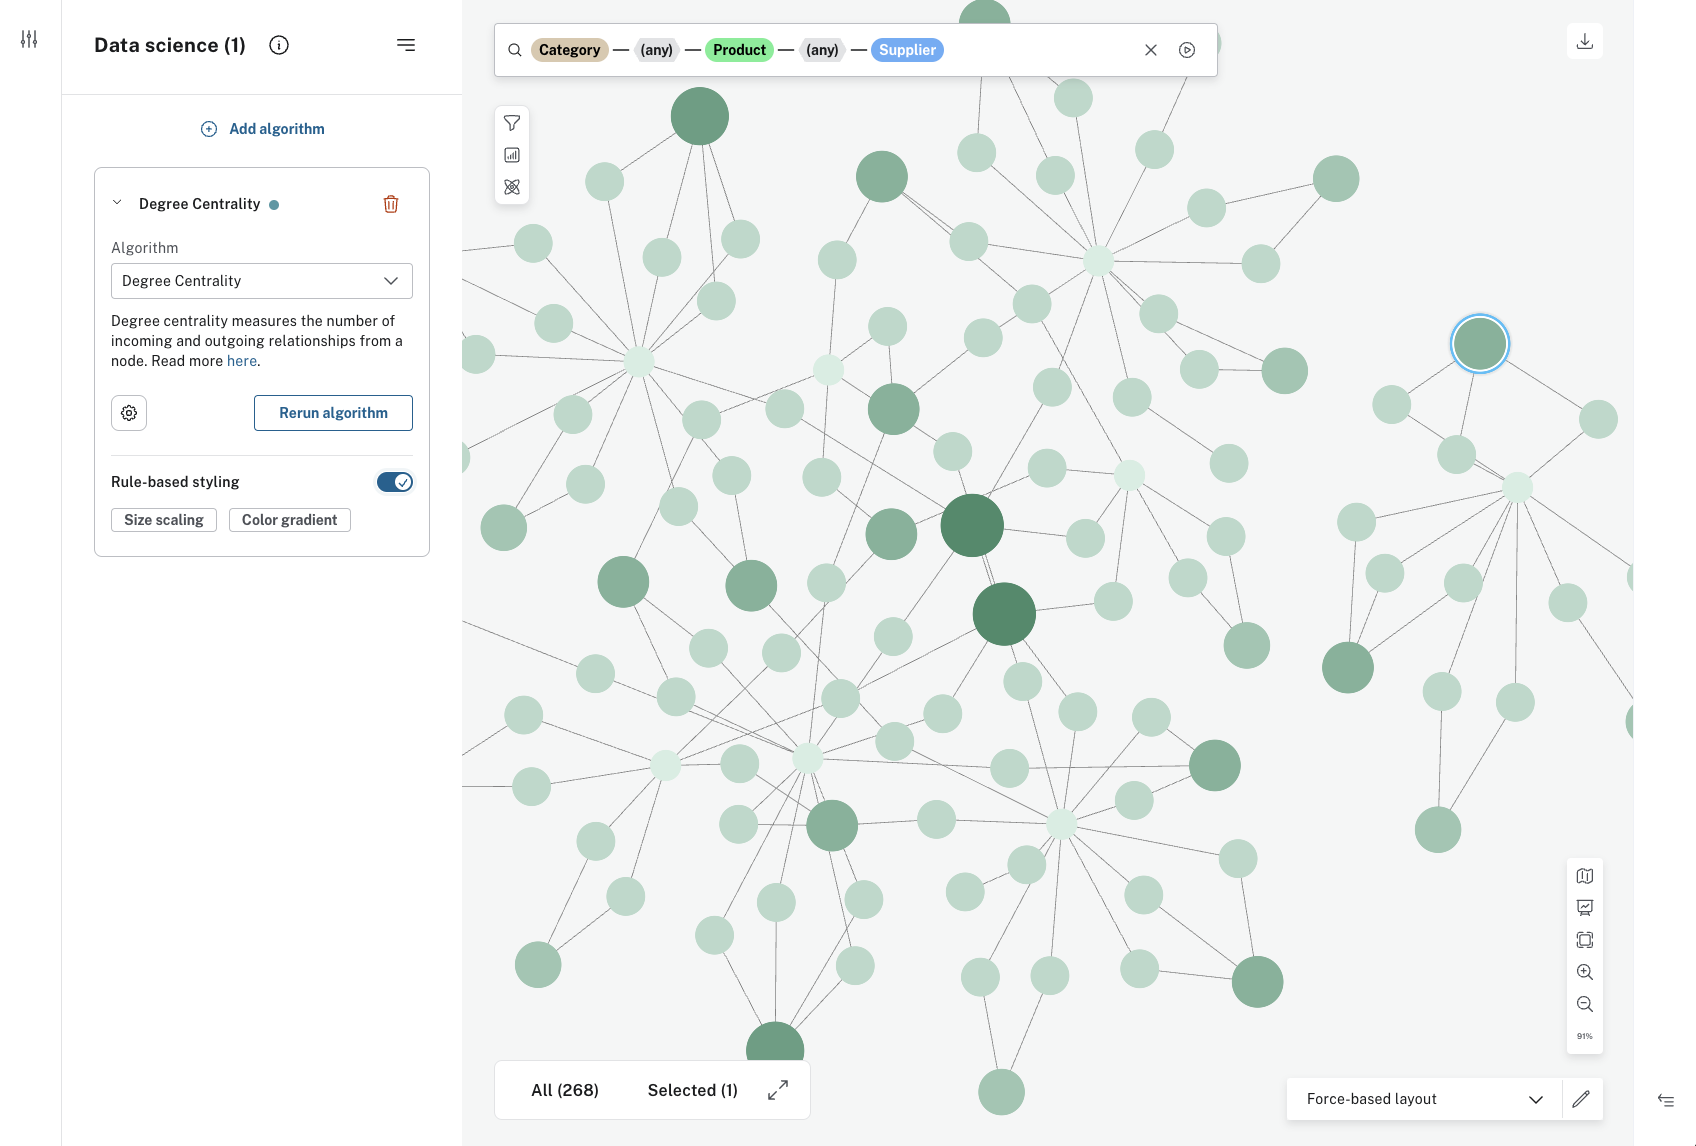Zoom in on the graph
The height and width of the screenshot is (1146, 1696).
click(x=1585, y=972)
